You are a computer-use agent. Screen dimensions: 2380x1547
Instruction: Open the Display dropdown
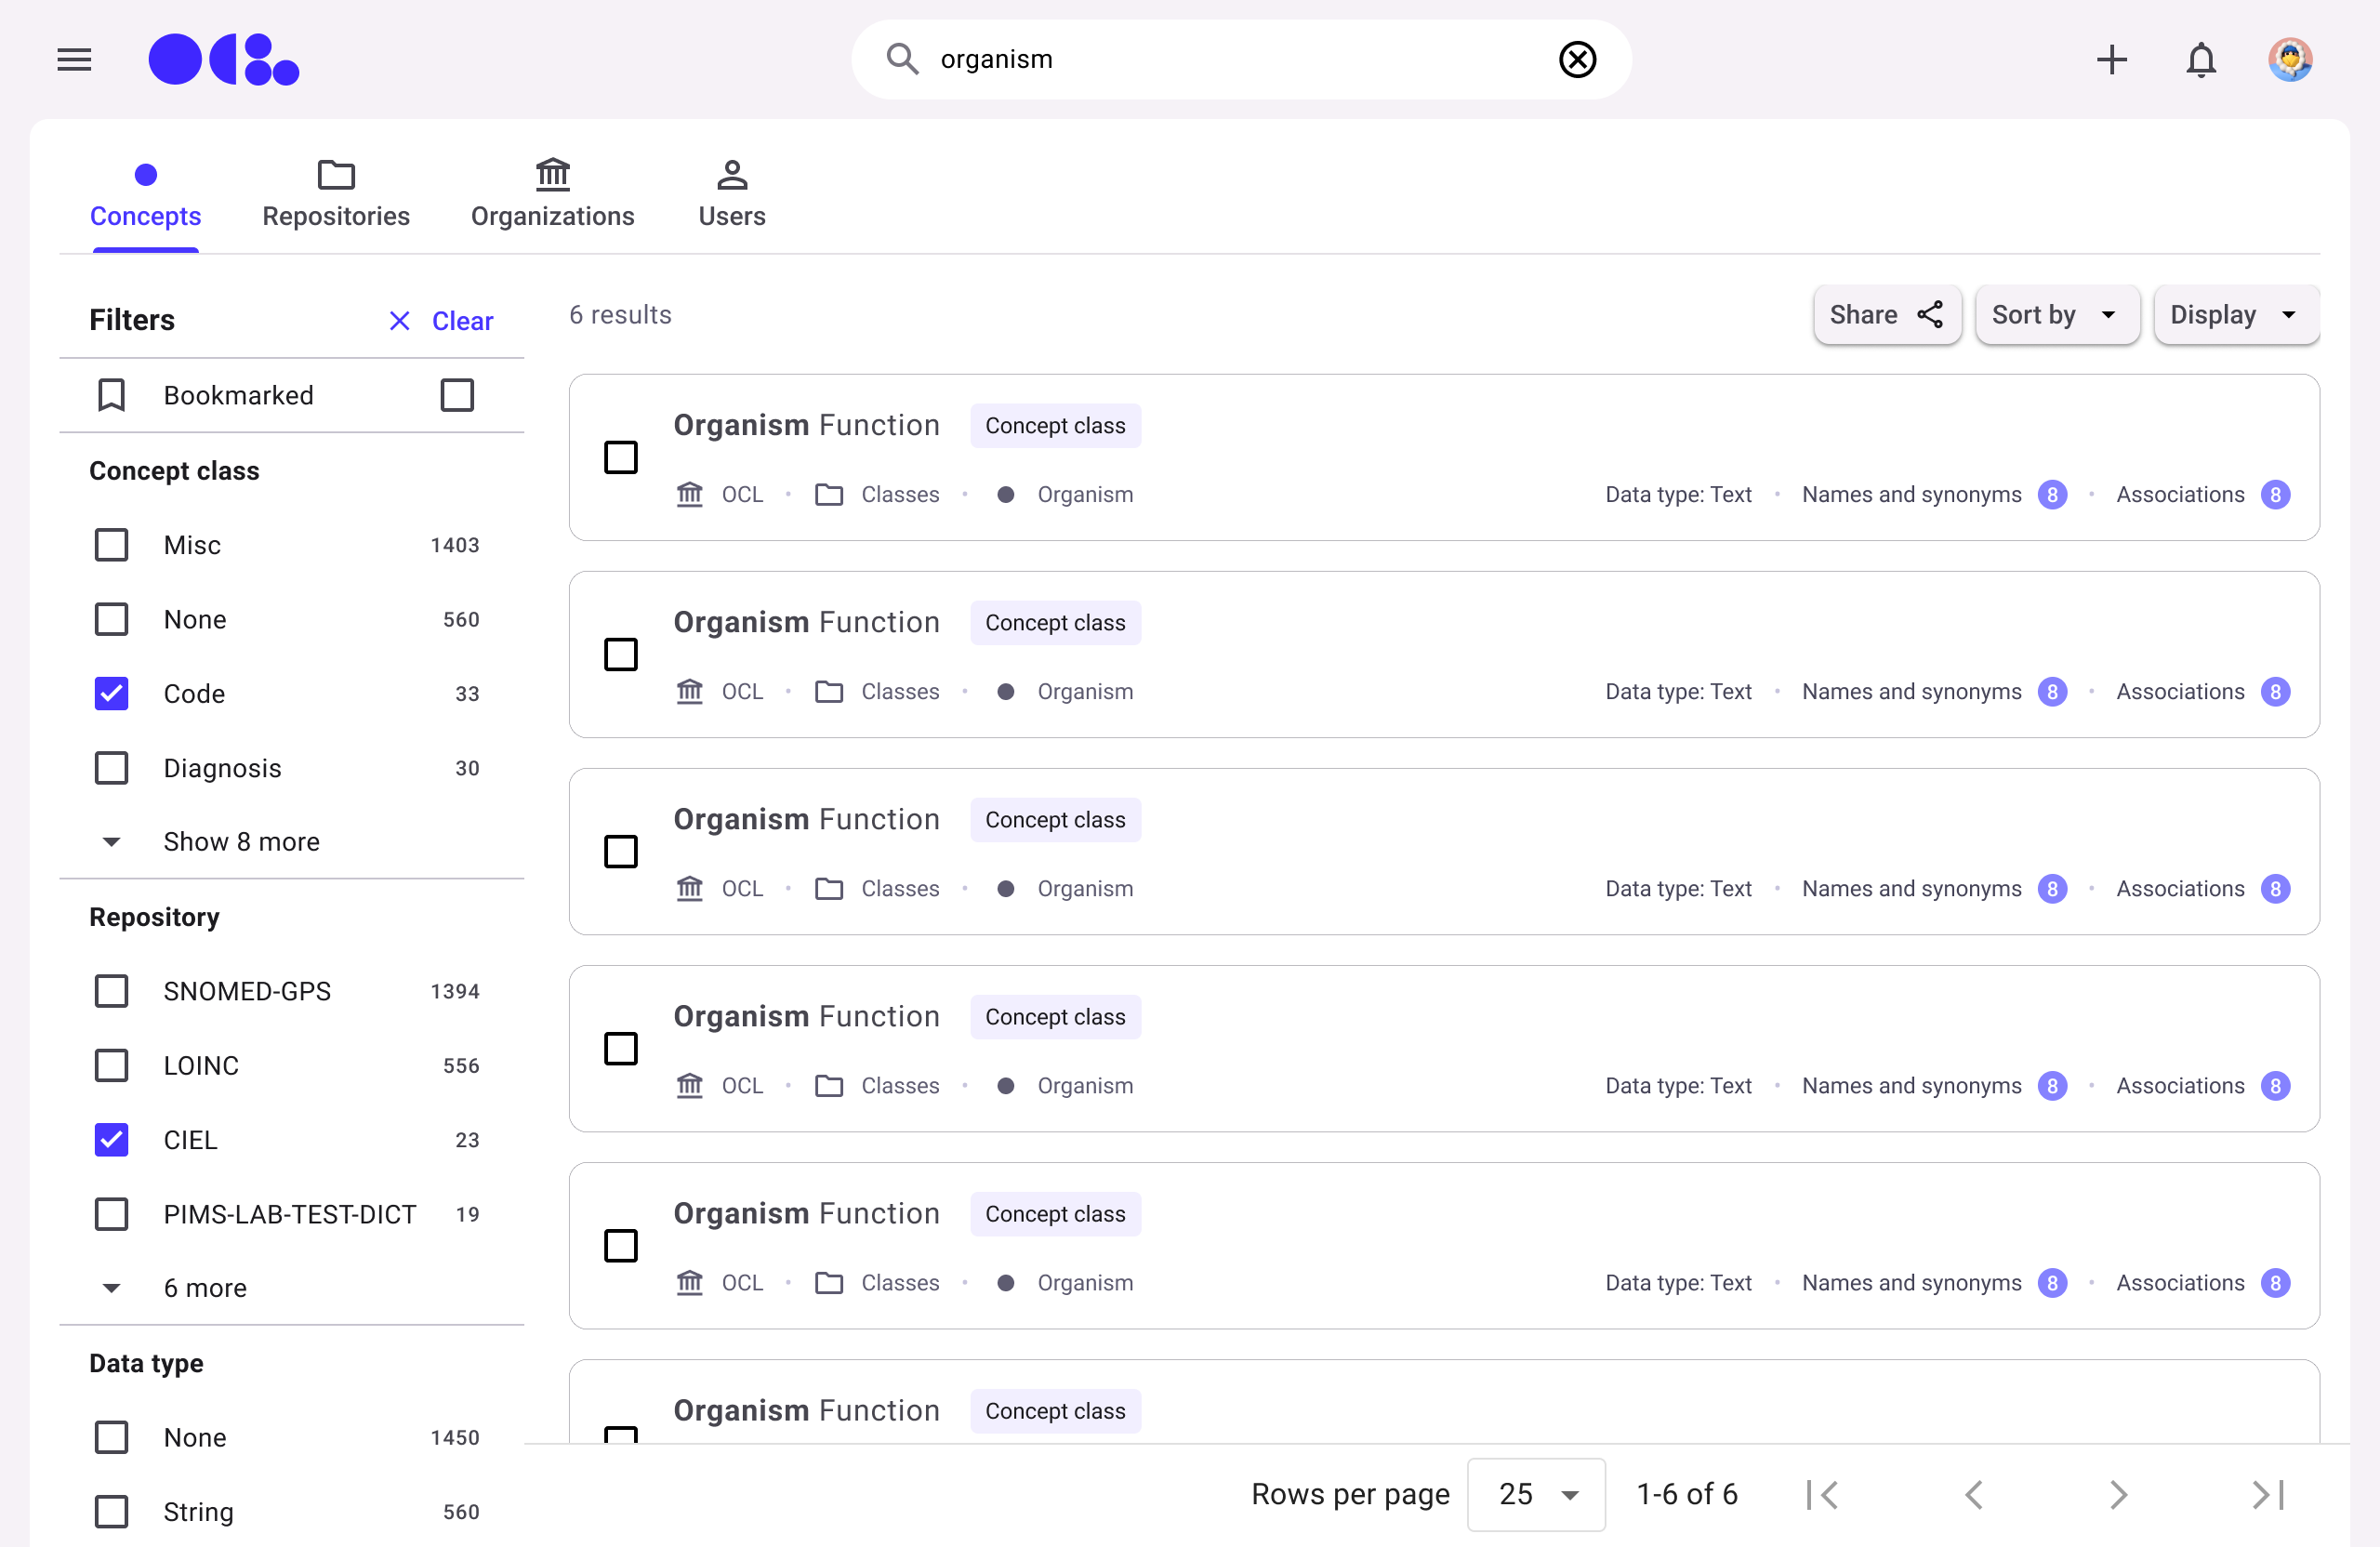coord(2235,315)
